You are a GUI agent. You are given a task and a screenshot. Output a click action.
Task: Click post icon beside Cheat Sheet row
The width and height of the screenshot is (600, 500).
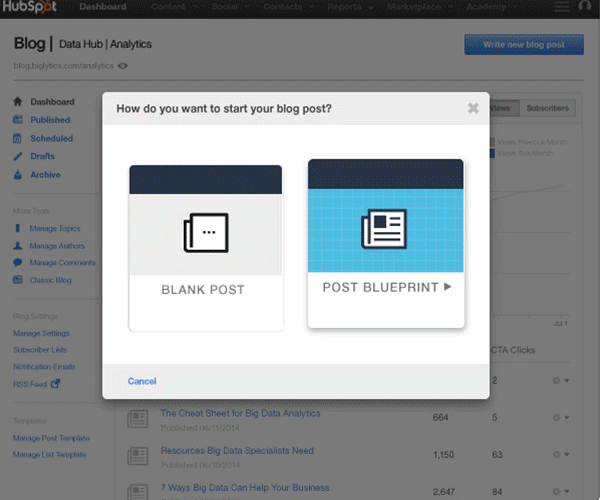coord(137,419)
